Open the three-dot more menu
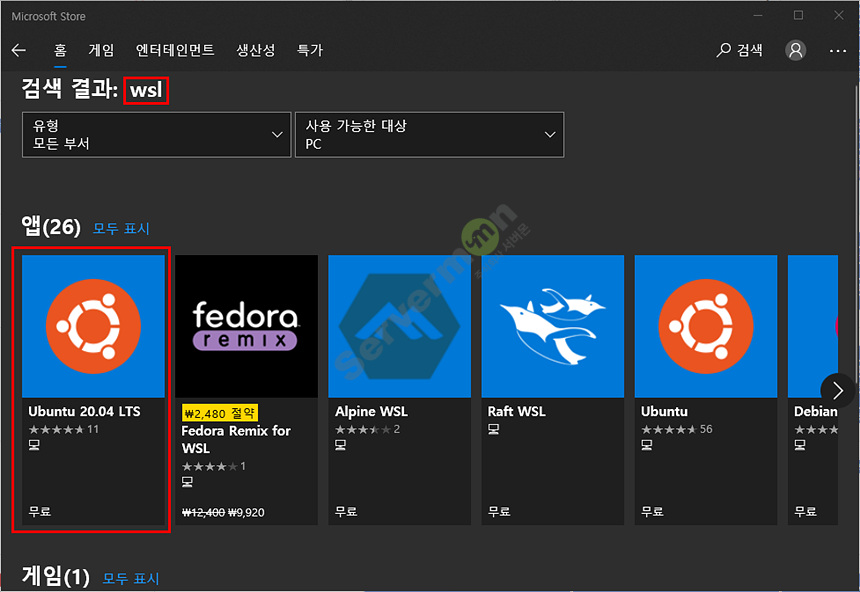Image resolution: width=860 pixels, height=592 pixels. [838, 50]
